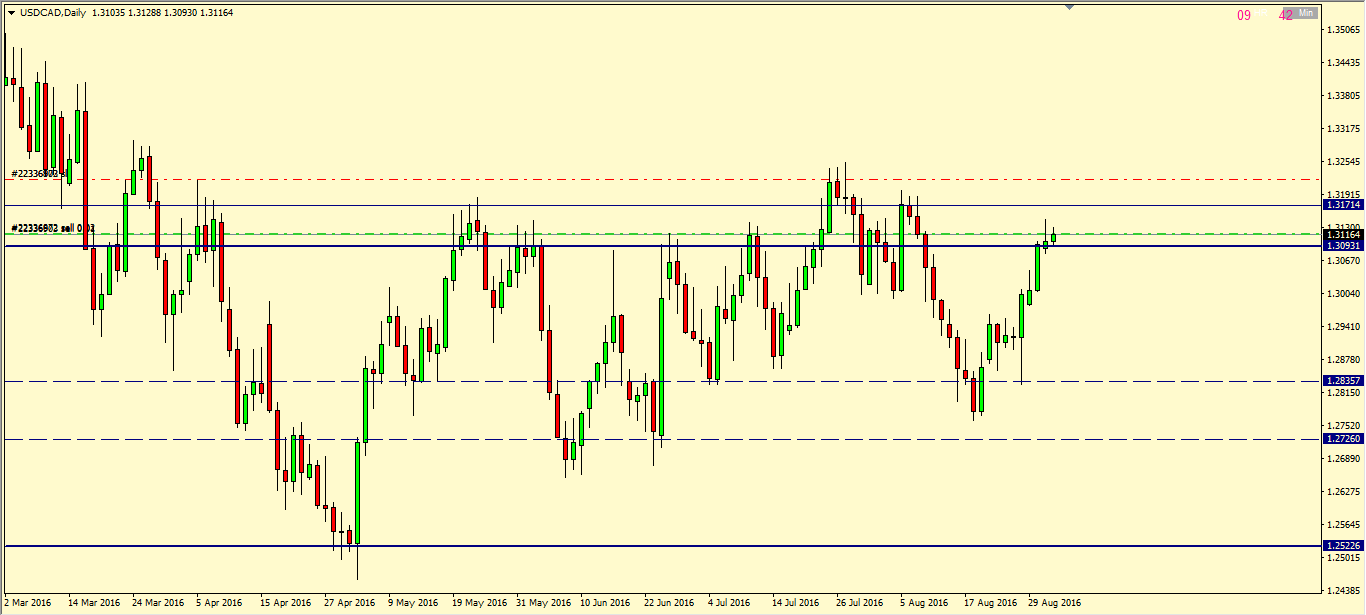Screen dimensions: 1366x615
Task: Click the pink 09 hour counter
Action: click(1244, 15)
